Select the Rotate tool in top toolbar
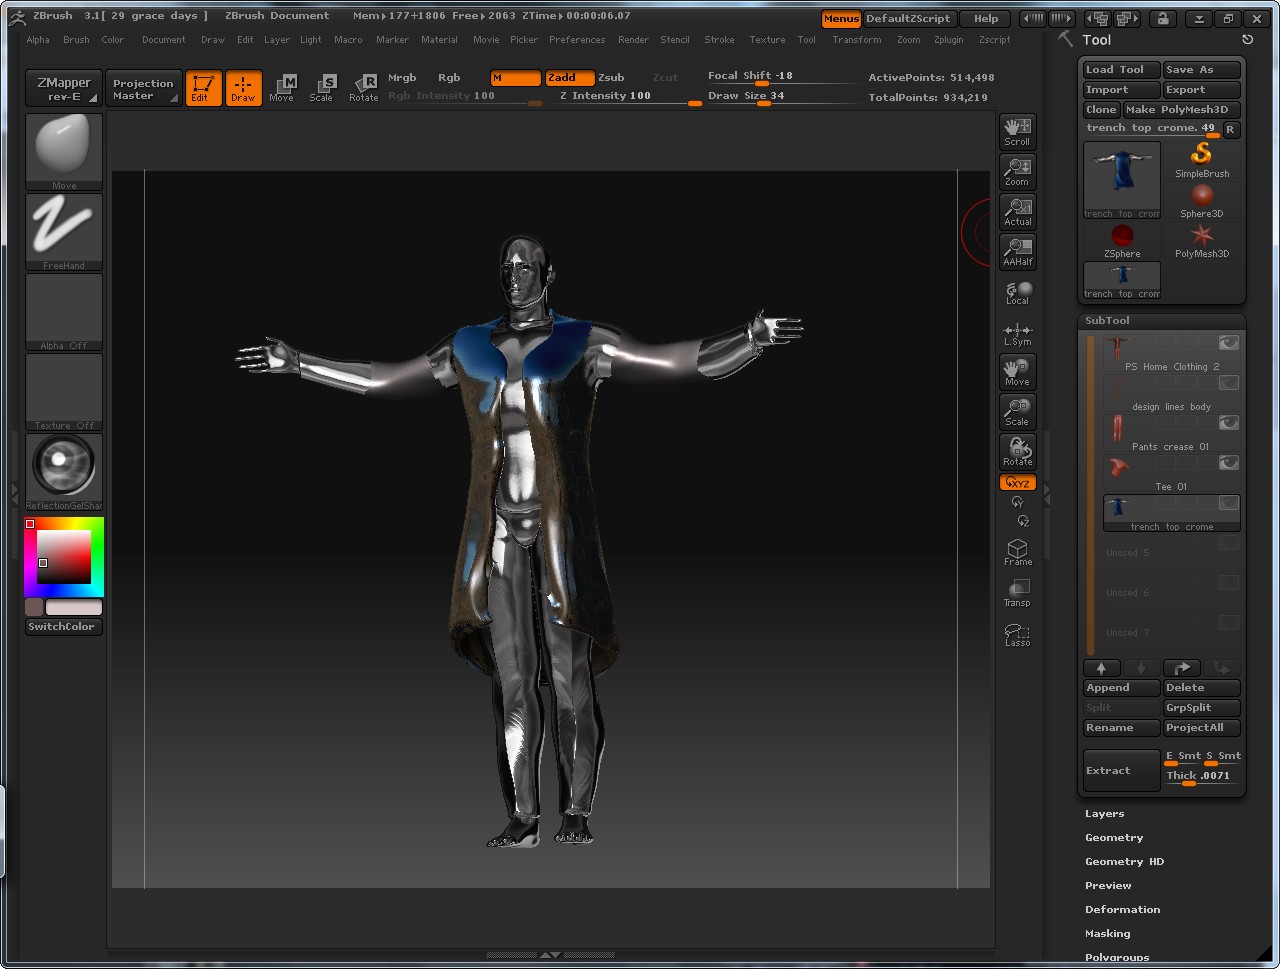 pos(364,87)
